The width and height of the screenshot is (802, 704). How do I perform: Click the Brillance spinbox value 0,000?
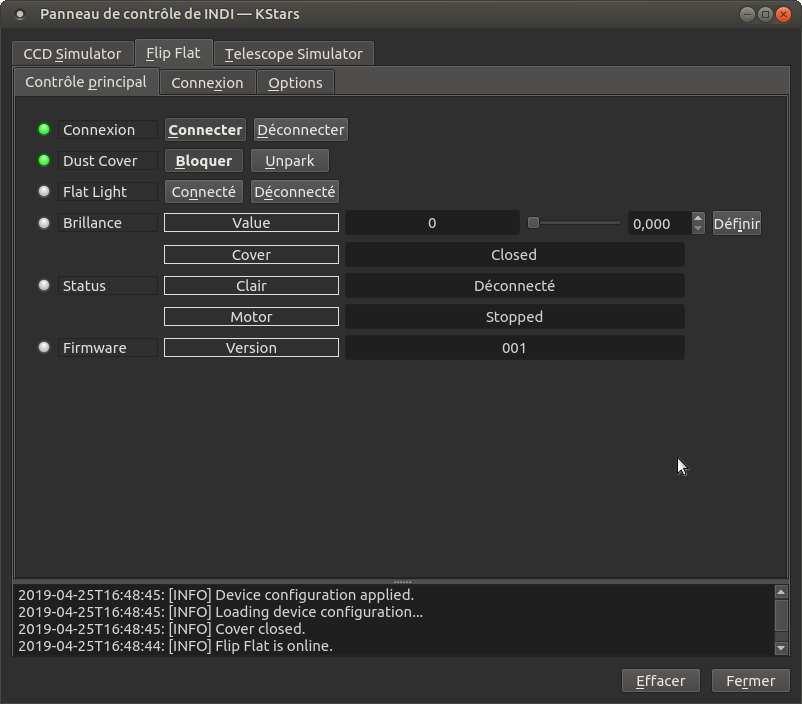pos(659,224)
